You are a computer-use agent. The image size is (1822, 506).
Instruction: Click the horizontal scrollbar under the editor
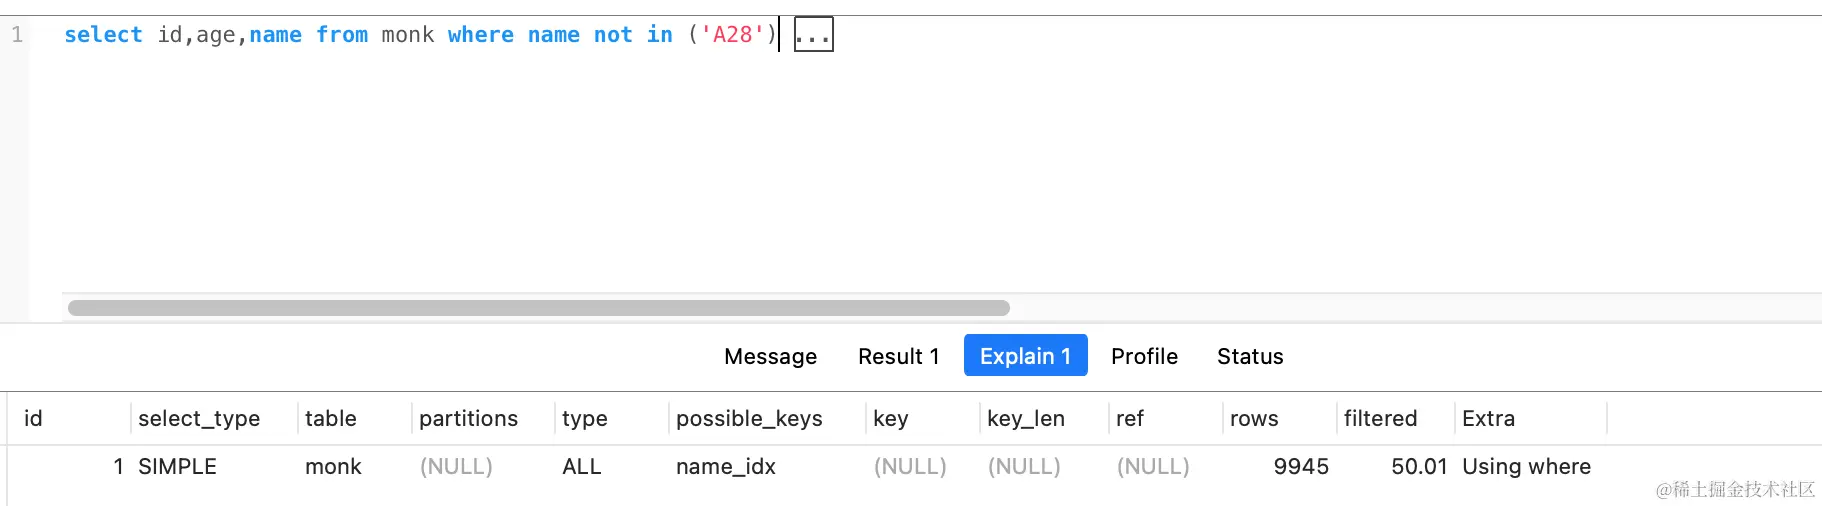538,308
